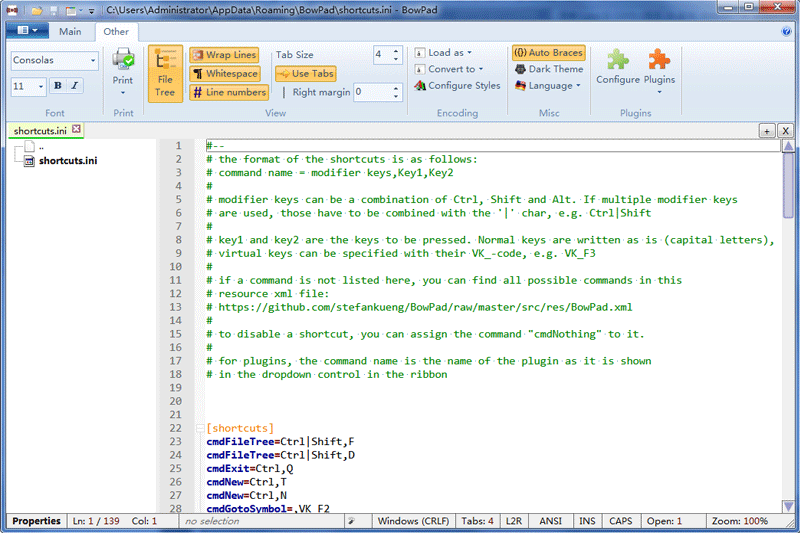Open the Convert to encoding menu
This screenshot has width=800, height=533.
(x=449, y=69)
